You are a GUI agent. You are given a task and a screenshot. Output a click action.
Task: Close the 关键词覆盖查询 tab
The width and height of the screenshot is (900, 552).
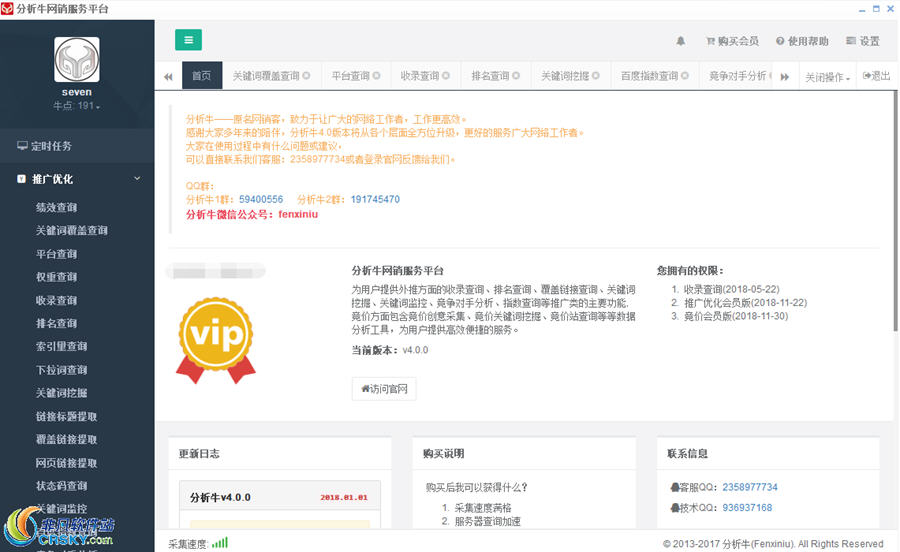pyautogui.click(x=307, y=76)
